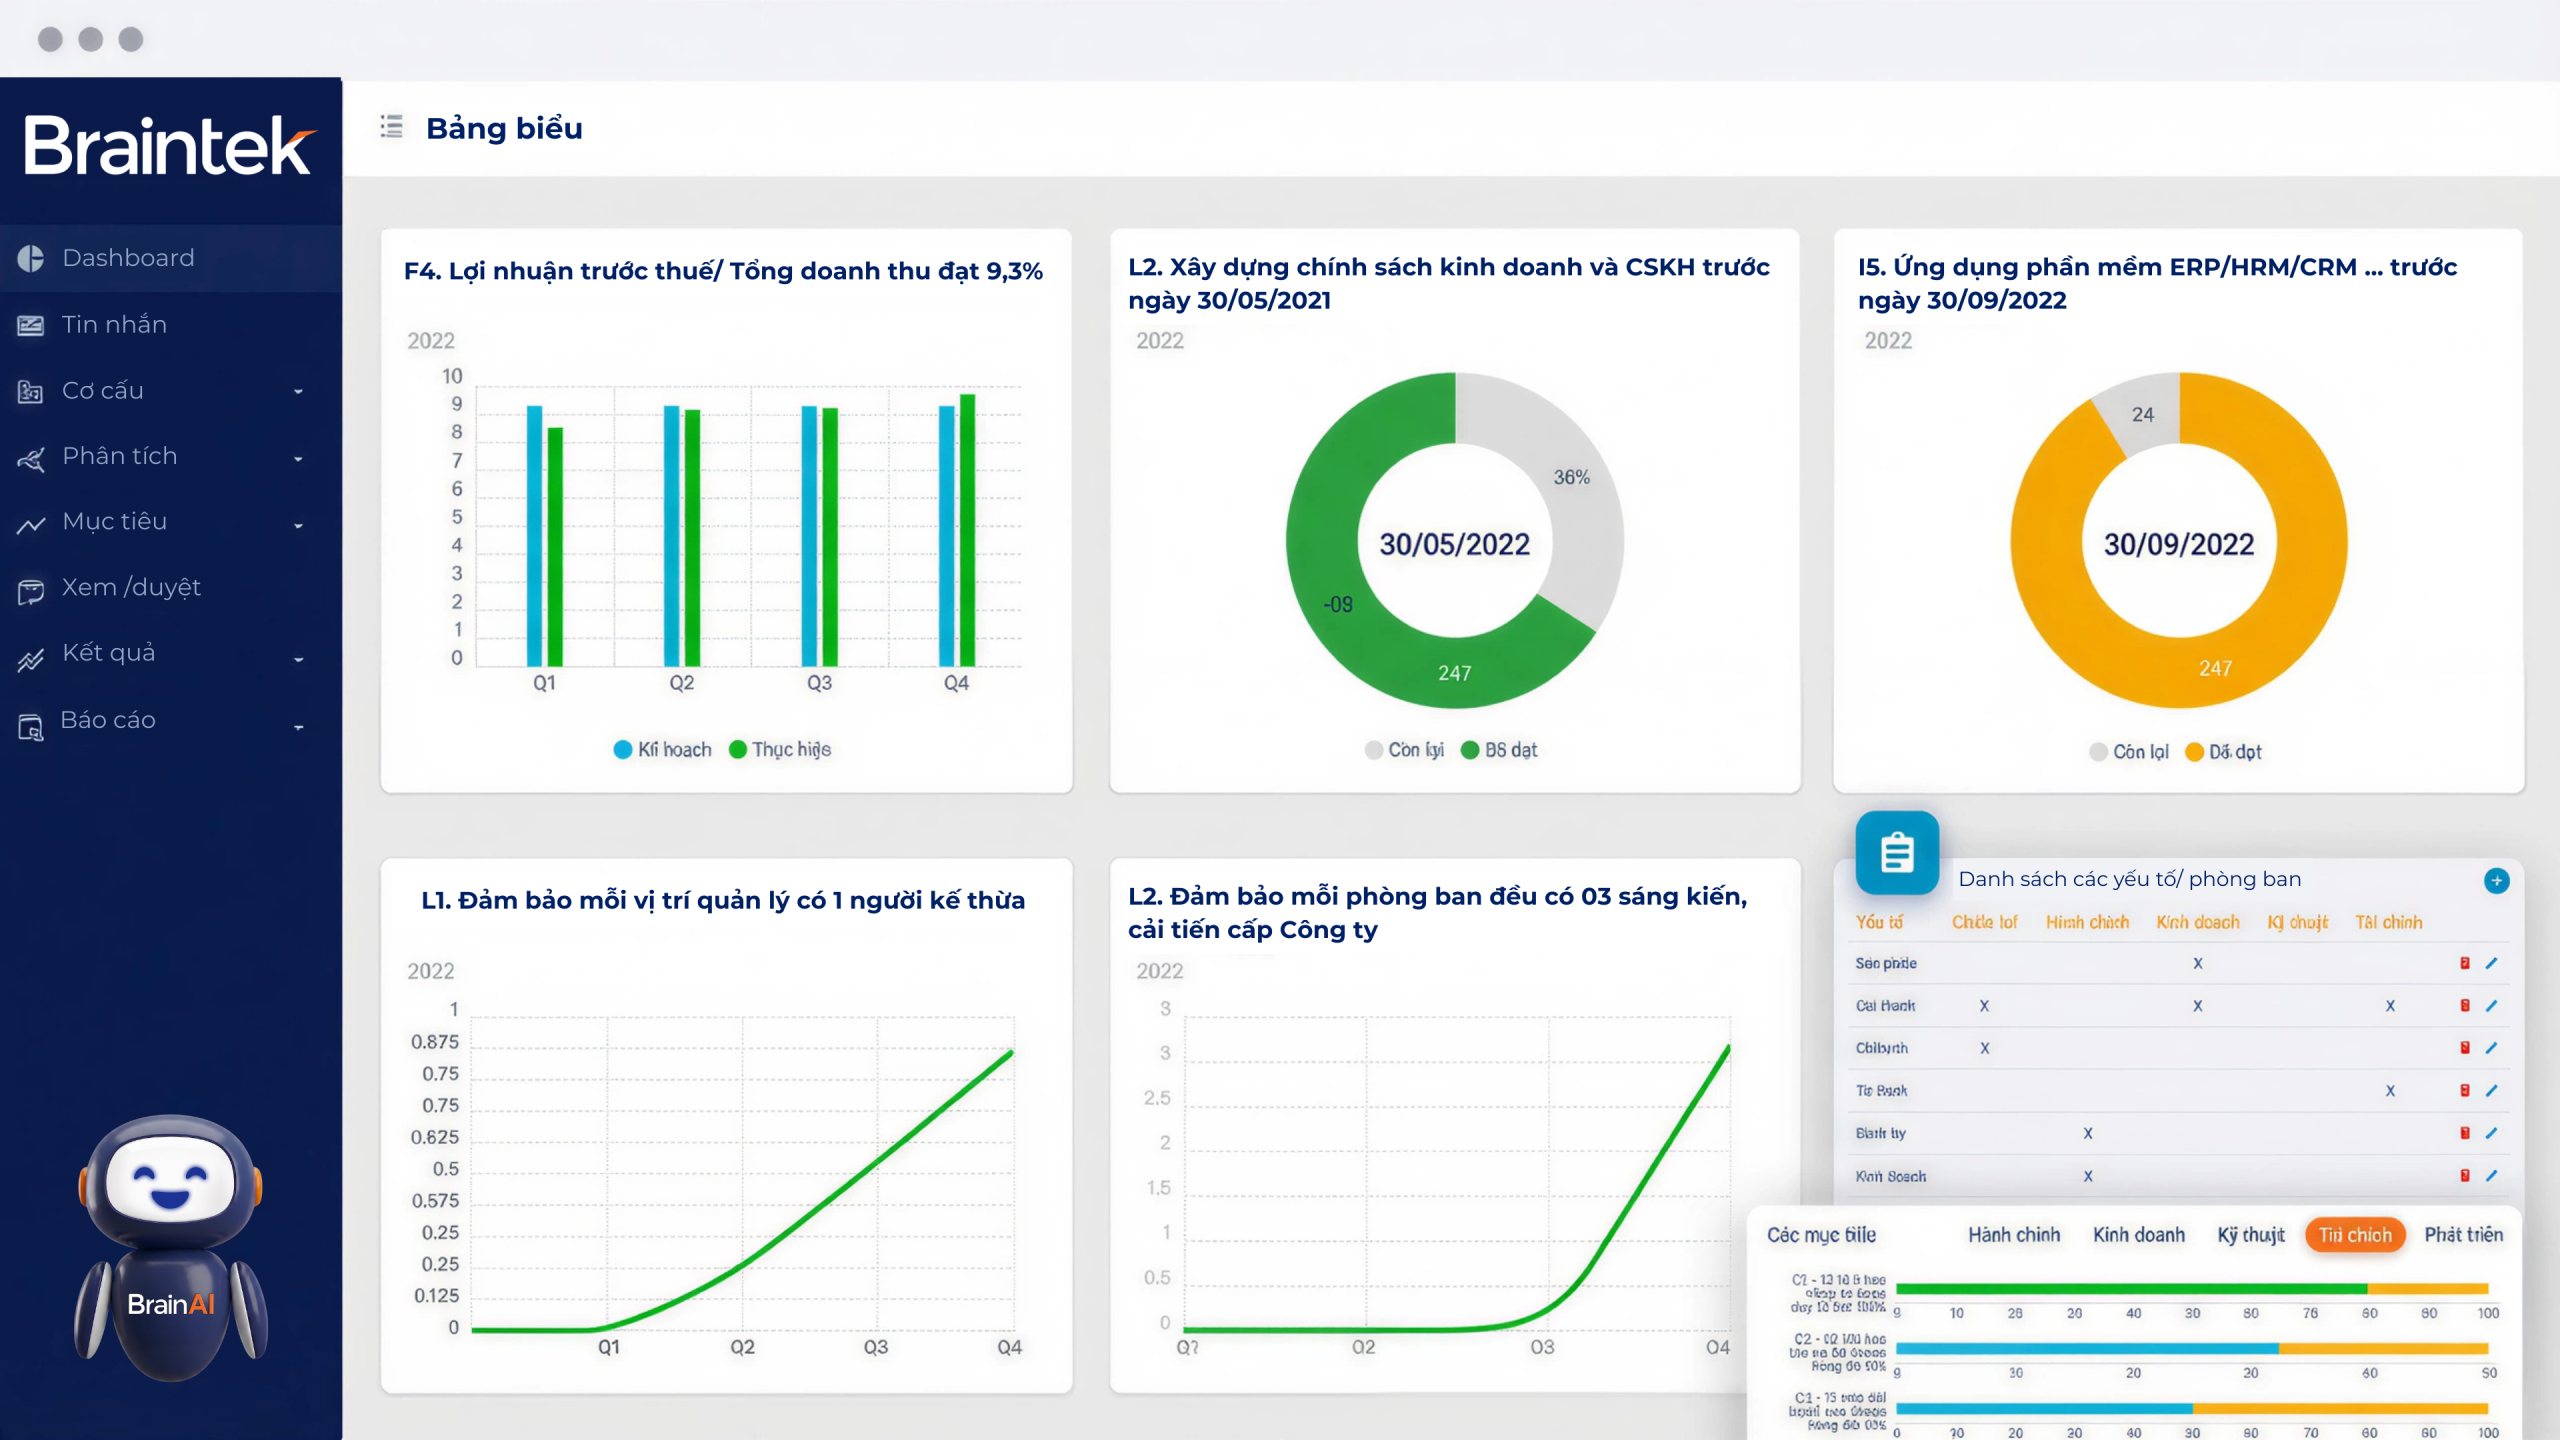
Task: Click the blue plus add icon
Action: tap(2496, 880)
